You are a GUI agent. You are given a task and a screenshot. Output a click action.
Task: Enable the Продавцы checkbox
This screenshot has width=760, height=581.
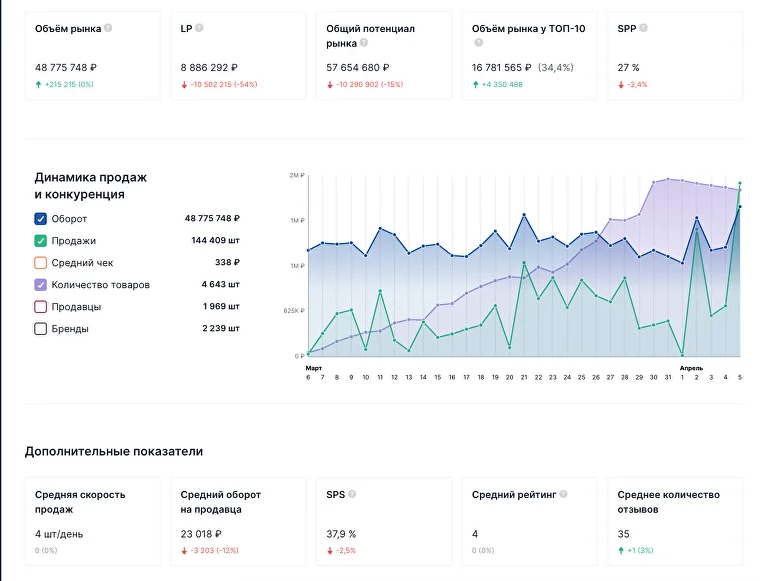pyautogui.click(x=41, y=307)
